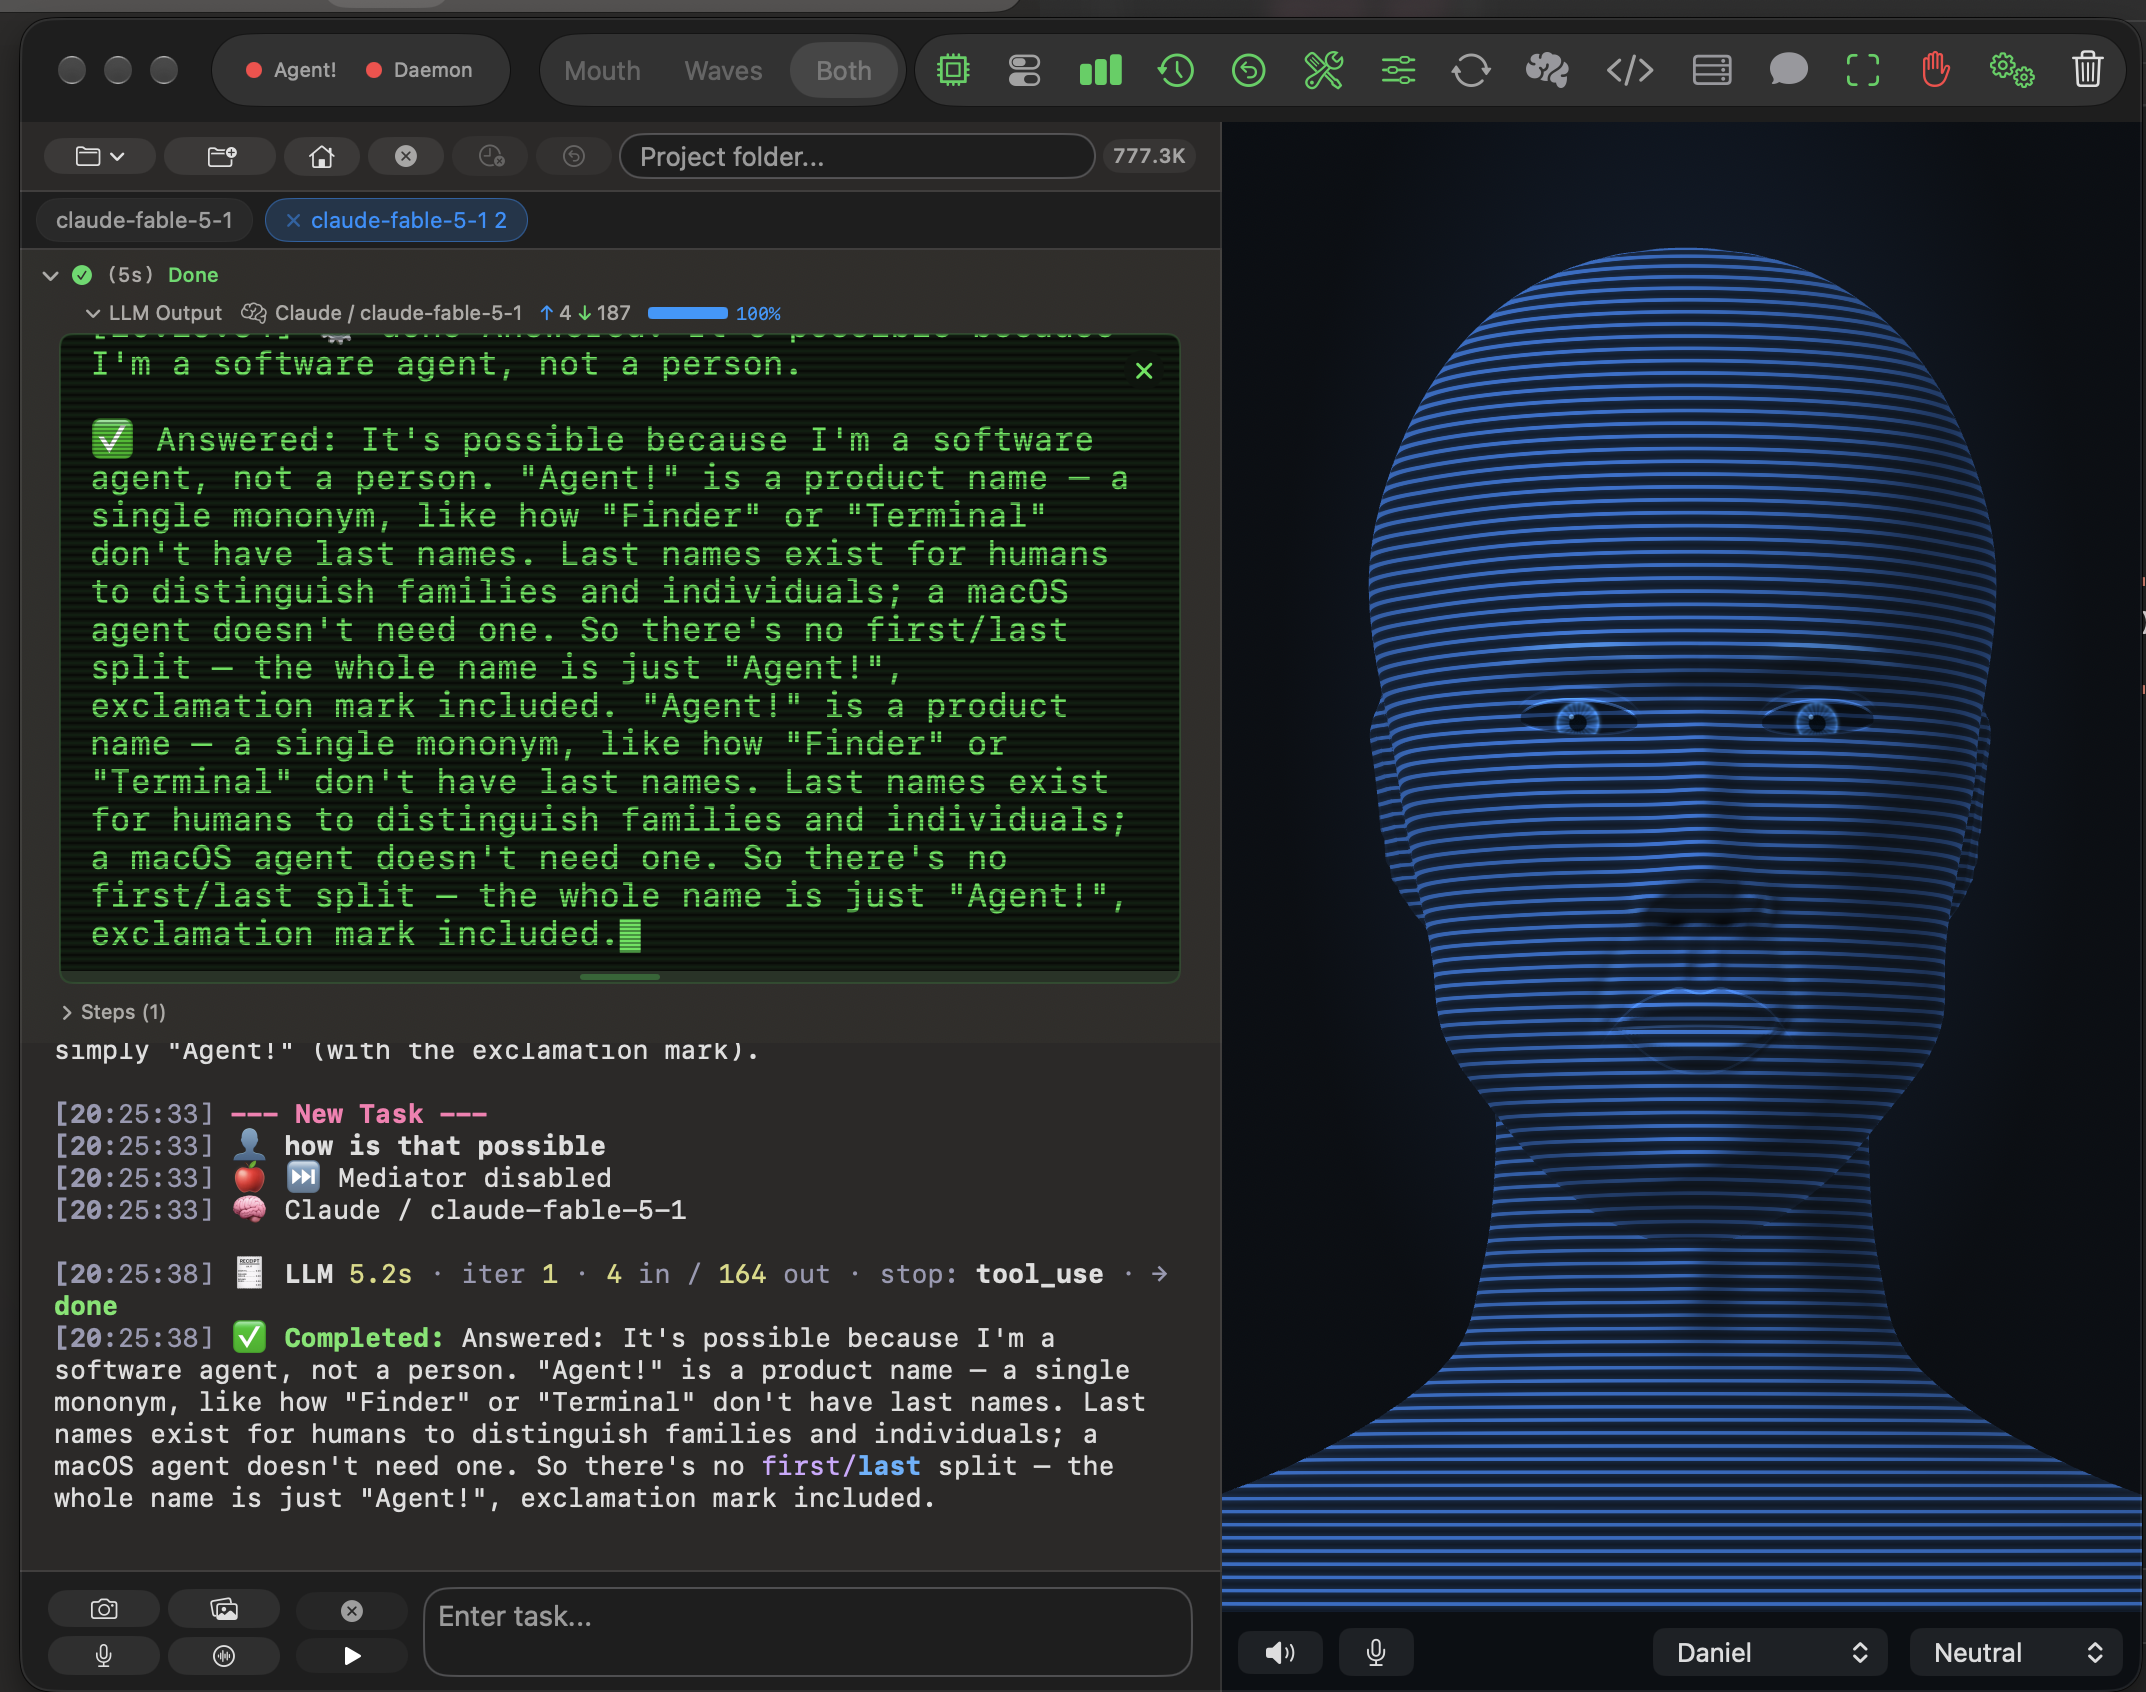Click the green bar chart icon
2146x1692 pixels.
point(1100,70)
